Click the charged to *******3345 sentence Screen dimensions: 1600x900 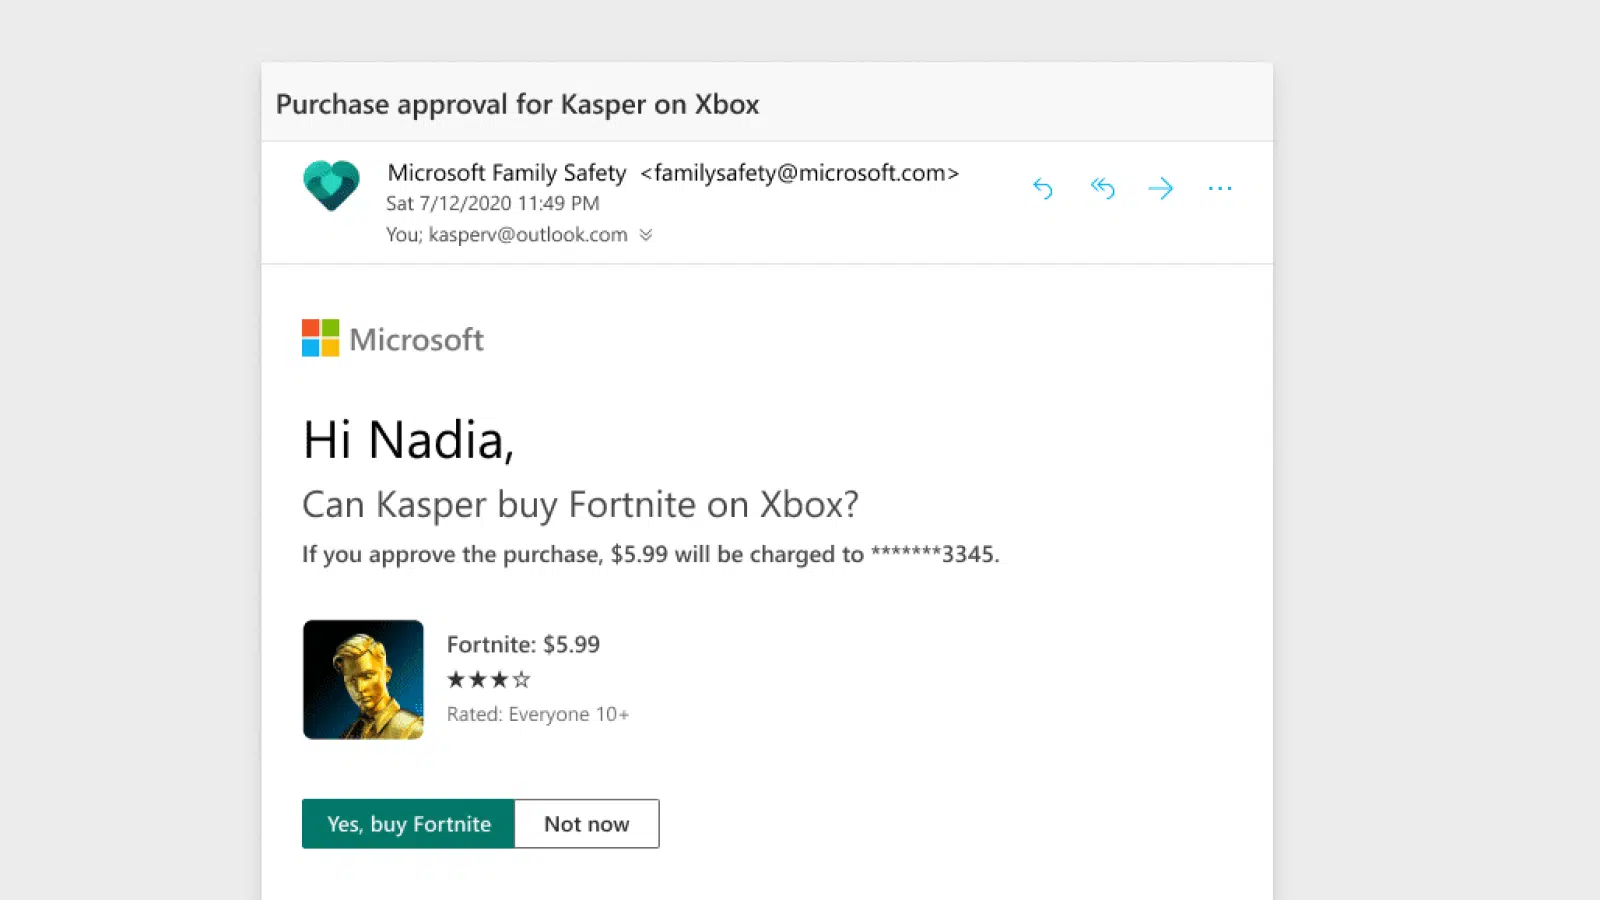click(650, 555)
